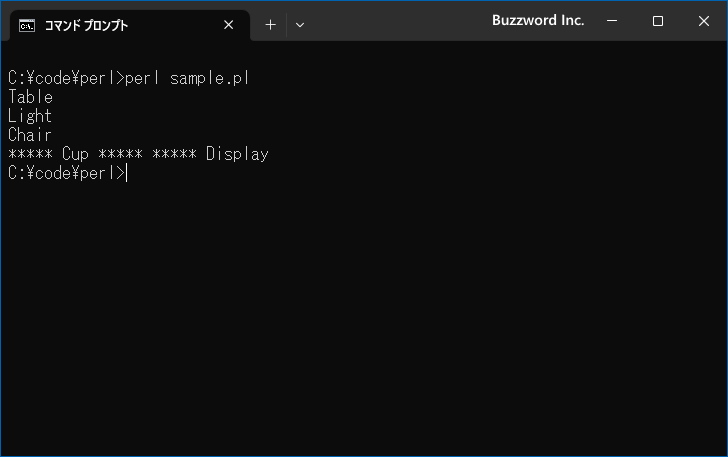Close the terminal window
728x457 pixels.
pos(703,21)
